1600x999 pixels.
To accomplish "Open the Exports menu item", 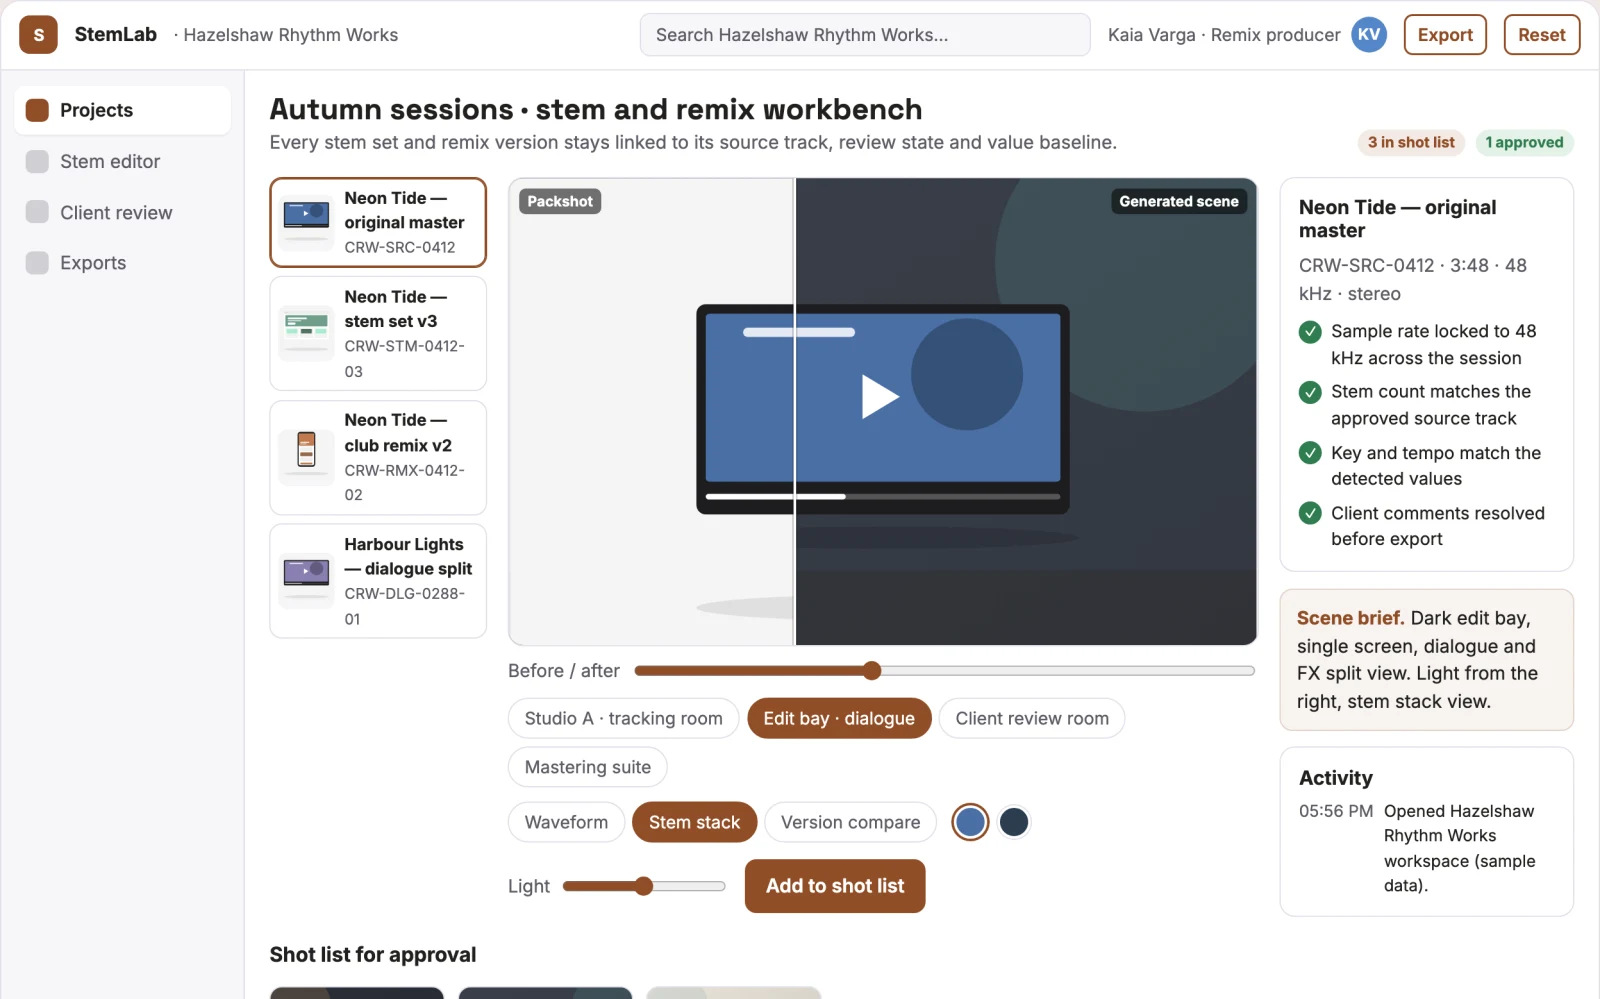I will pyautogui.click(x=122, y=262).
